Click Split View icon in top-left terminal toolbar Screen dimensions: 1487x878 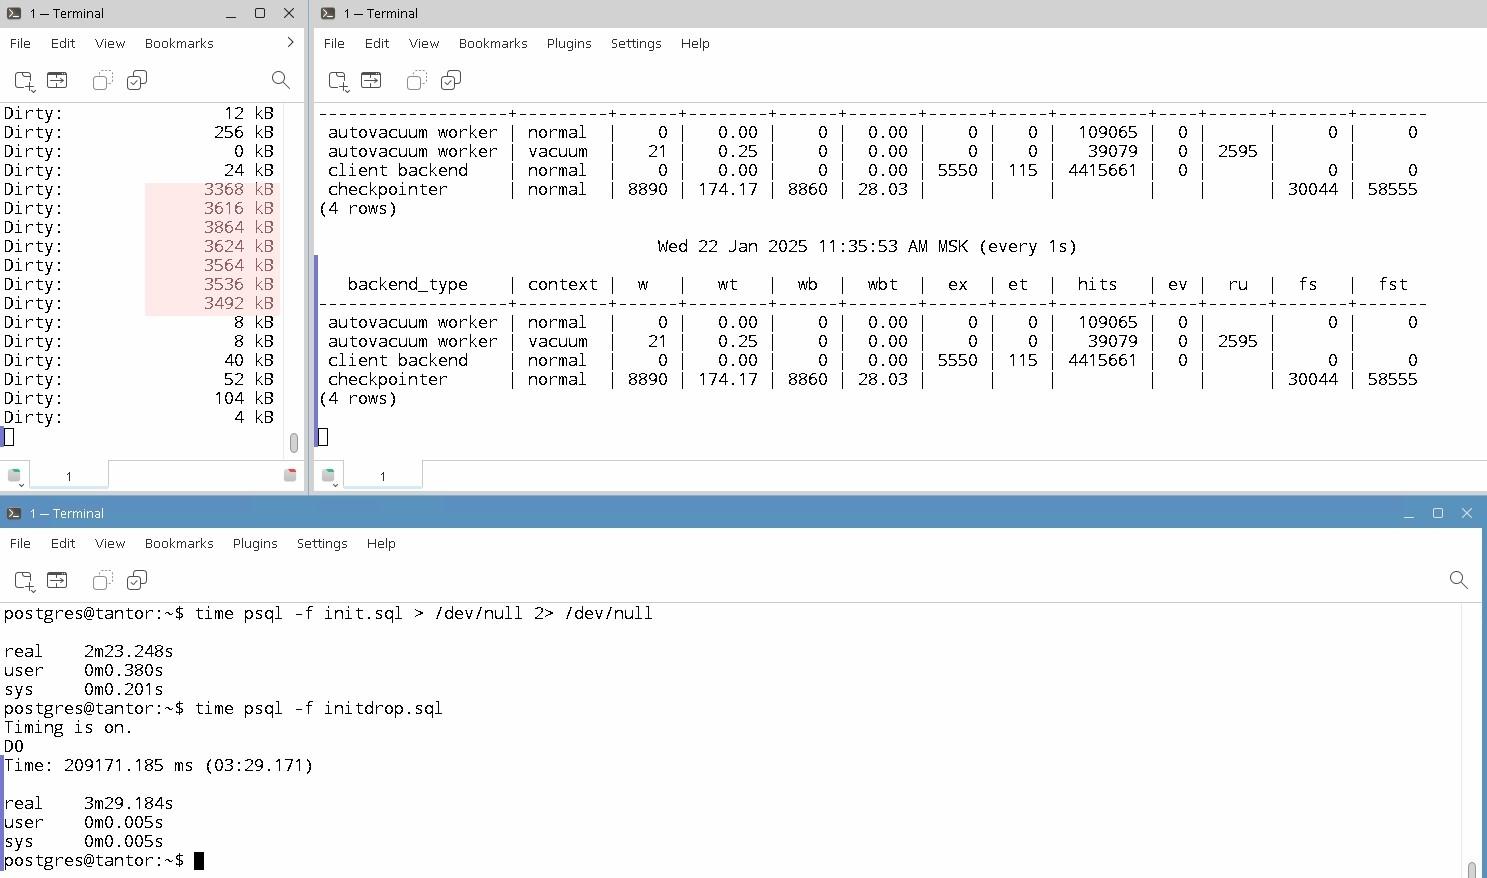click(57, 81)
